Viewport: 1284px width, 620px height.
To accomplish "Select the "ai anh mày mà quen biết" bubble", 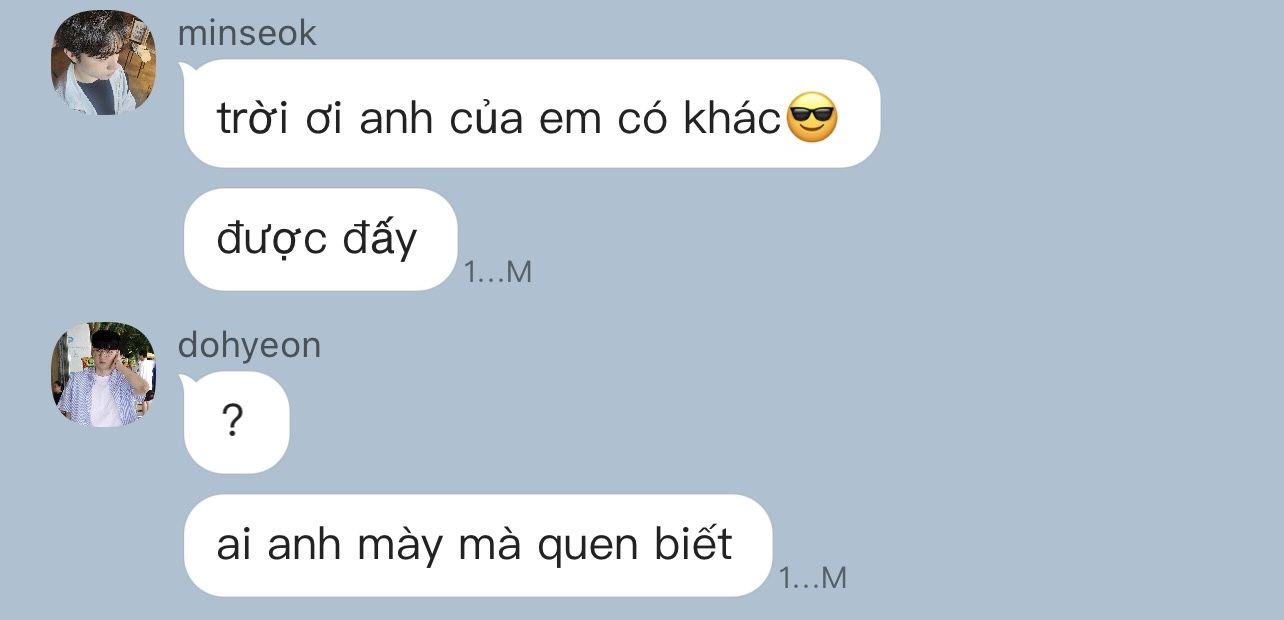I will click(478, 545).
